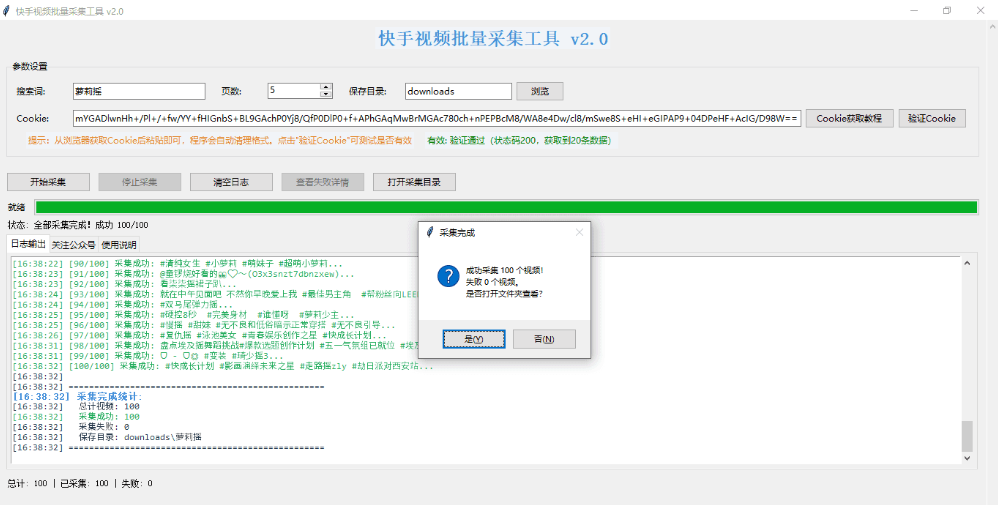998x505 pixels.
Task: Click the 否(N) button in the dialog
Action: point(544,339)
